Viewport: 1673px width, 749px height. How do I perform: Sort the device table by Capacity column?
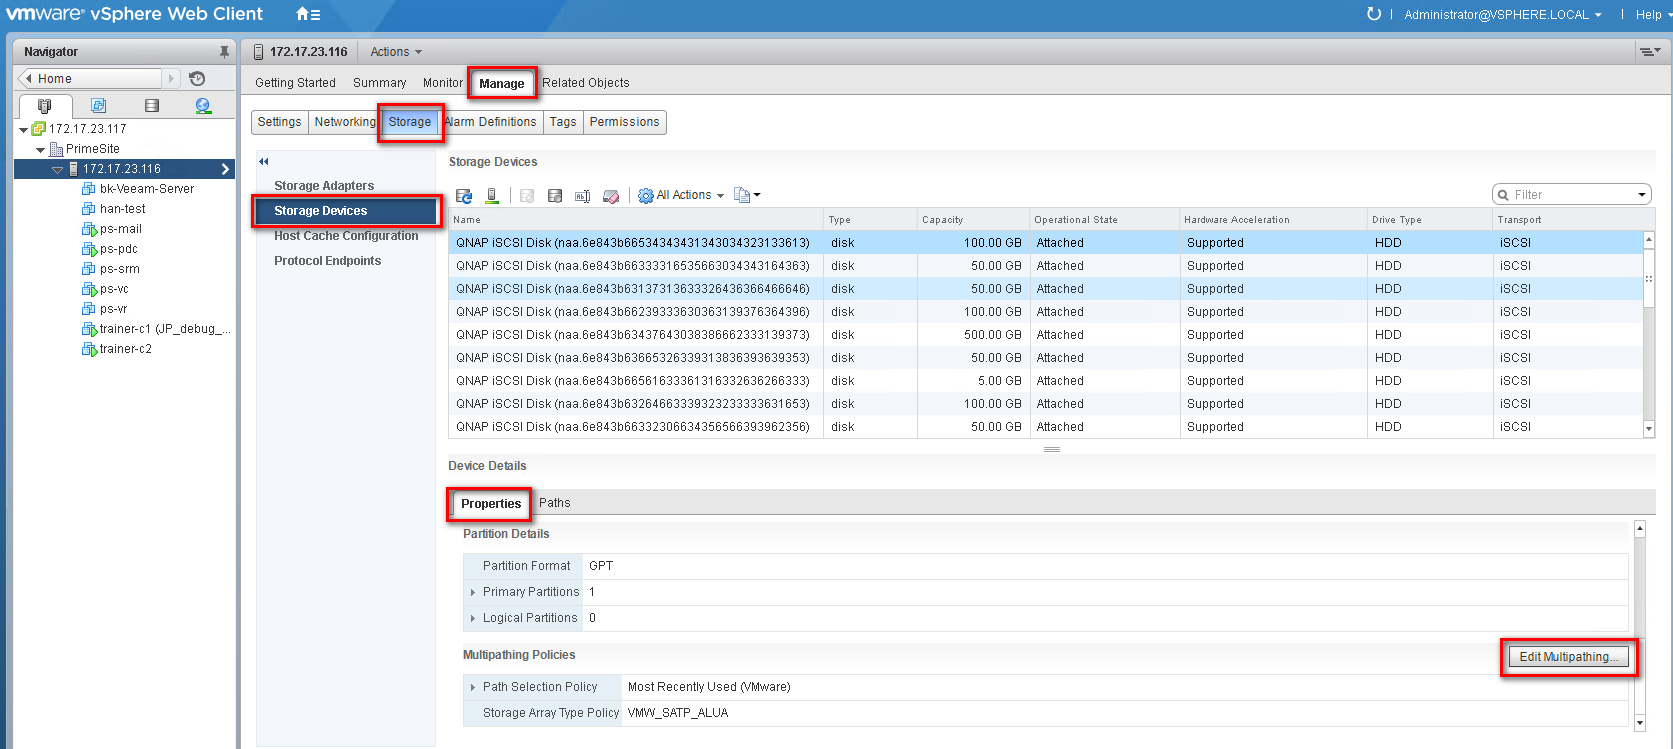[x=973, y=220]
